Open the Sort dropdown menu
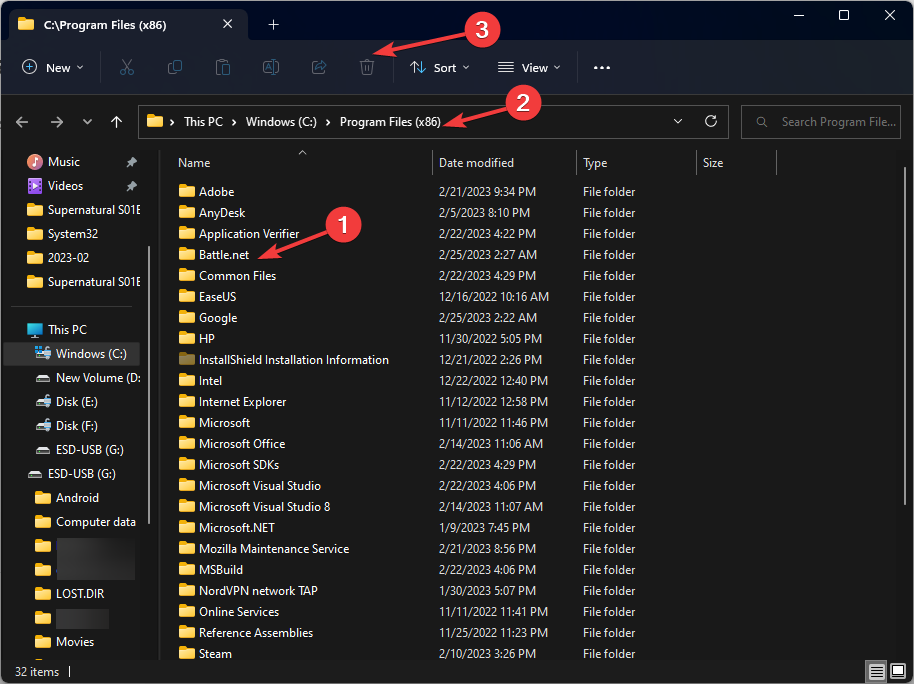The image size is (914, 684). [x=440, y=68]
